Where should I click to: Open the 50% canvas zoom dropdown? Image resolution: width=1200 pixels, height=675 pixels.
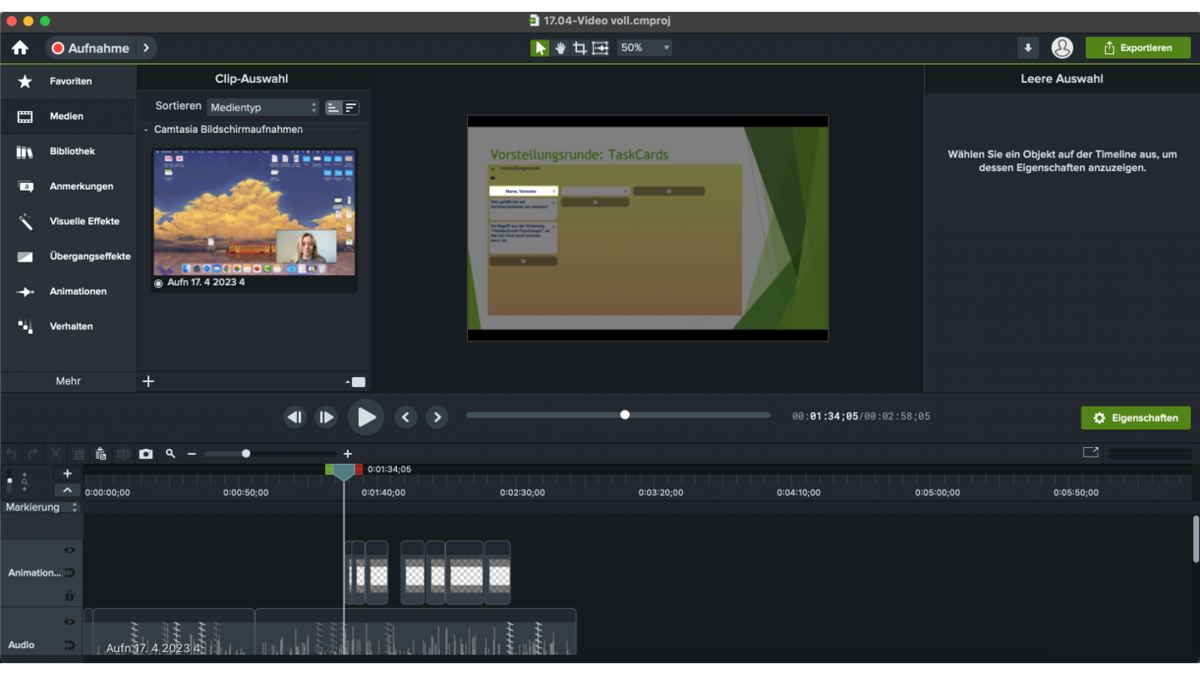point(645,48)
